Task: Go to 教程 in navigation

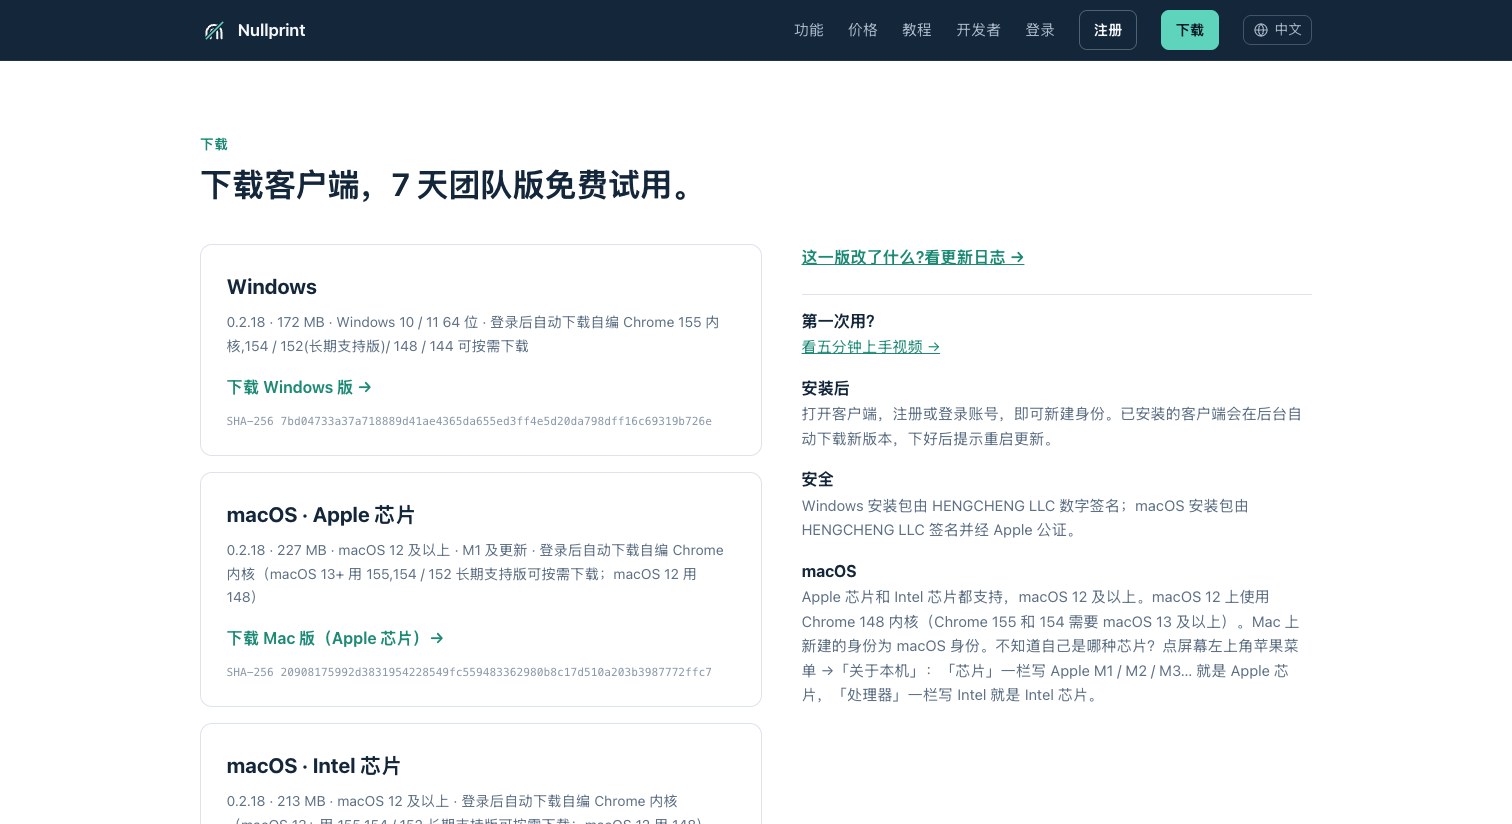Action: [x=917, y=30]
